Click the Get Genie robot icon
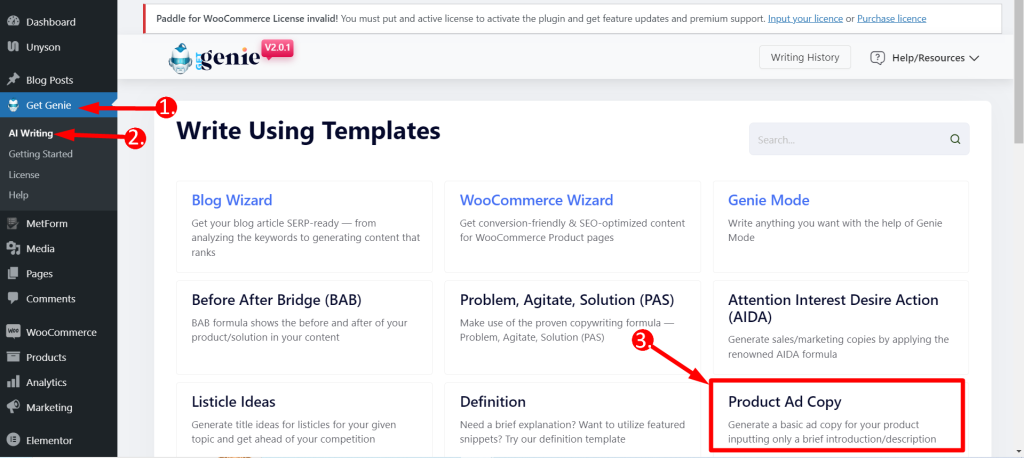 (x=12, y=105)
